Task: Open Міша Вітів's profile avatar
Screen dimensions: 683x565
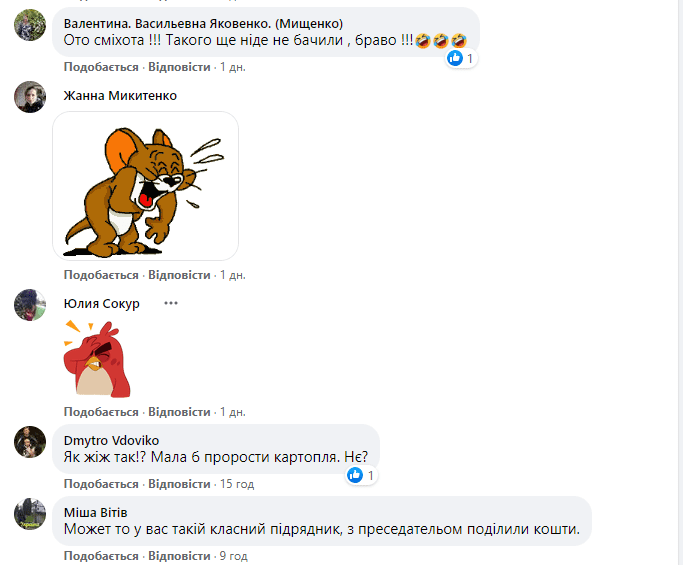Action: click(30, 514)
